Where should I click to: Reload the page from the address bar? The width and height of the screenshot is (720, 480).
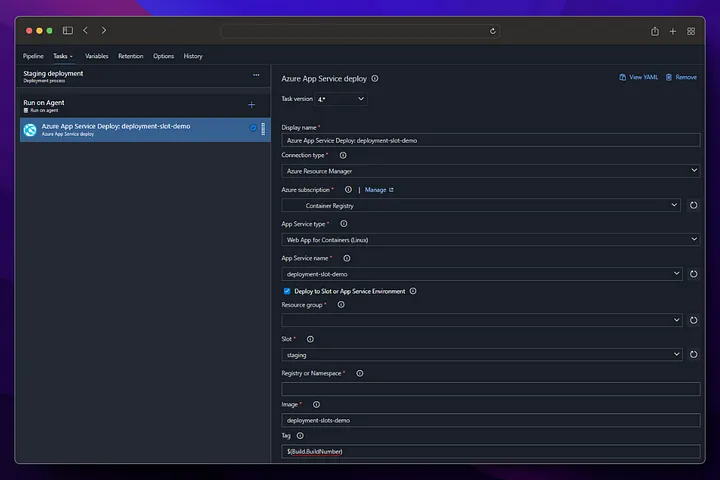(492, 31)
